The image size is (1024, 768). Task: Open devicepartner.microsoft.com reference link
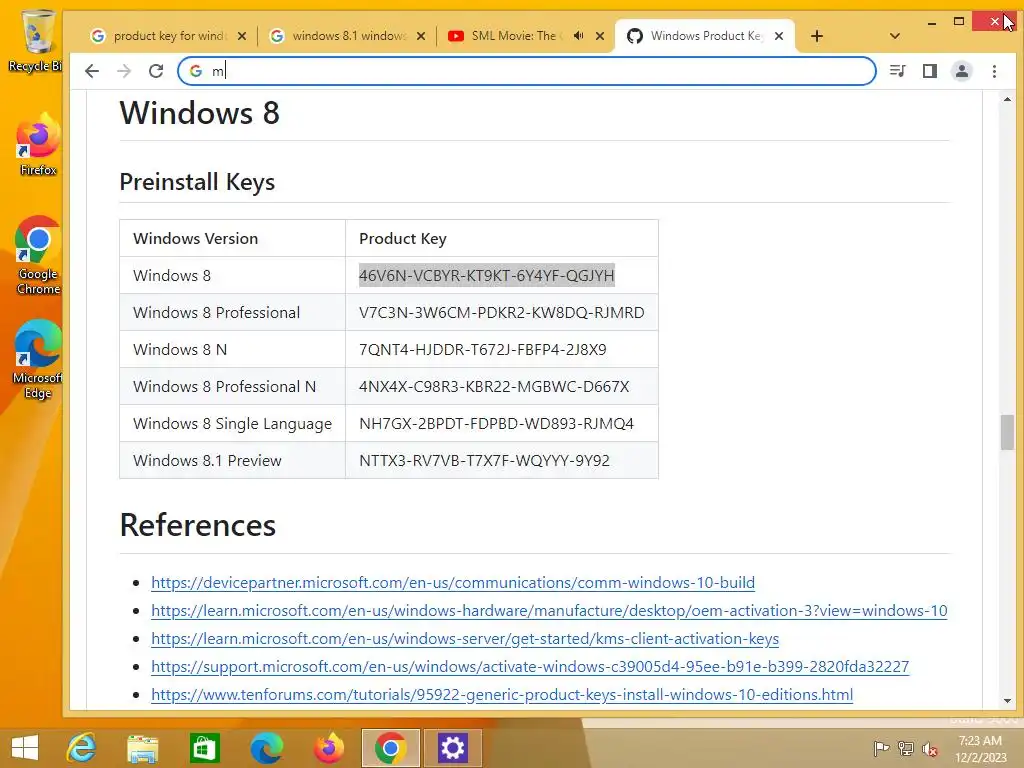coord(453,583)
